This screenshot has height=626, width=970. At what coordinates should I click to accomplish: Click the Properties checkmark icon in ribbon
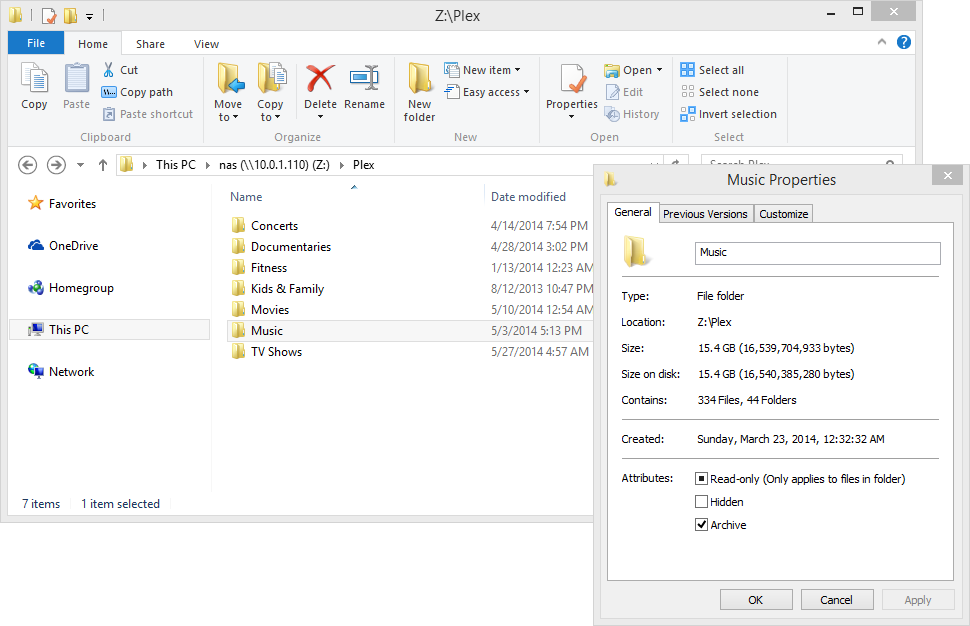pyautogui.click(x=572, y=79)
